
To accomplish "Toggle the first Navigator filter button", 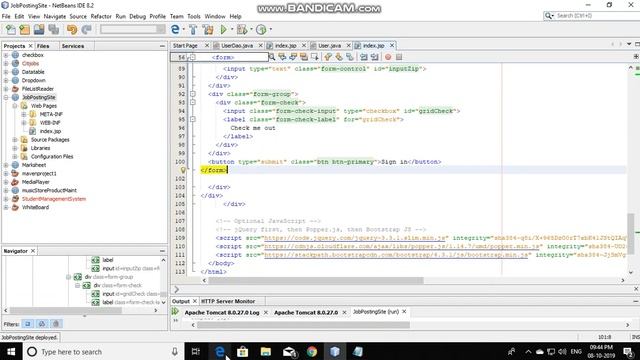I will click(x=28, y=324).
